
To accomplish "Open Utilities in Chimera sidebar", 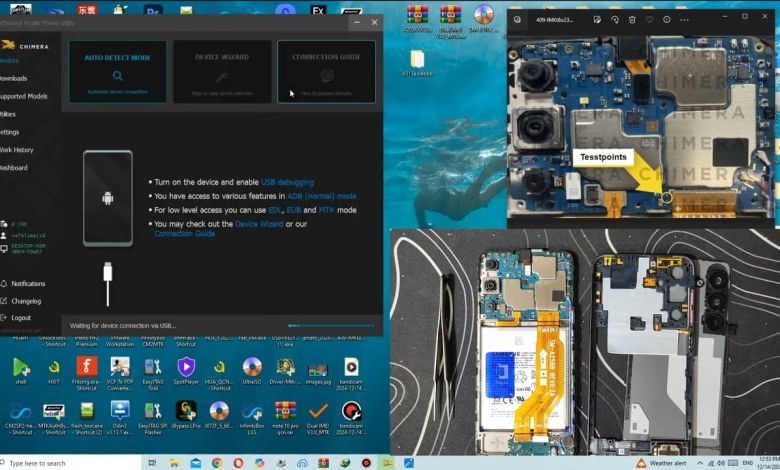I will tap(8, 114).
